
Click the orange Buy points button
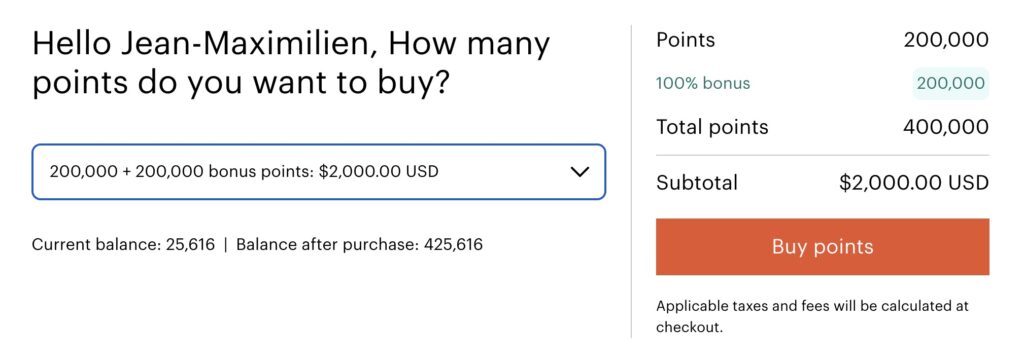click(822, 247)
